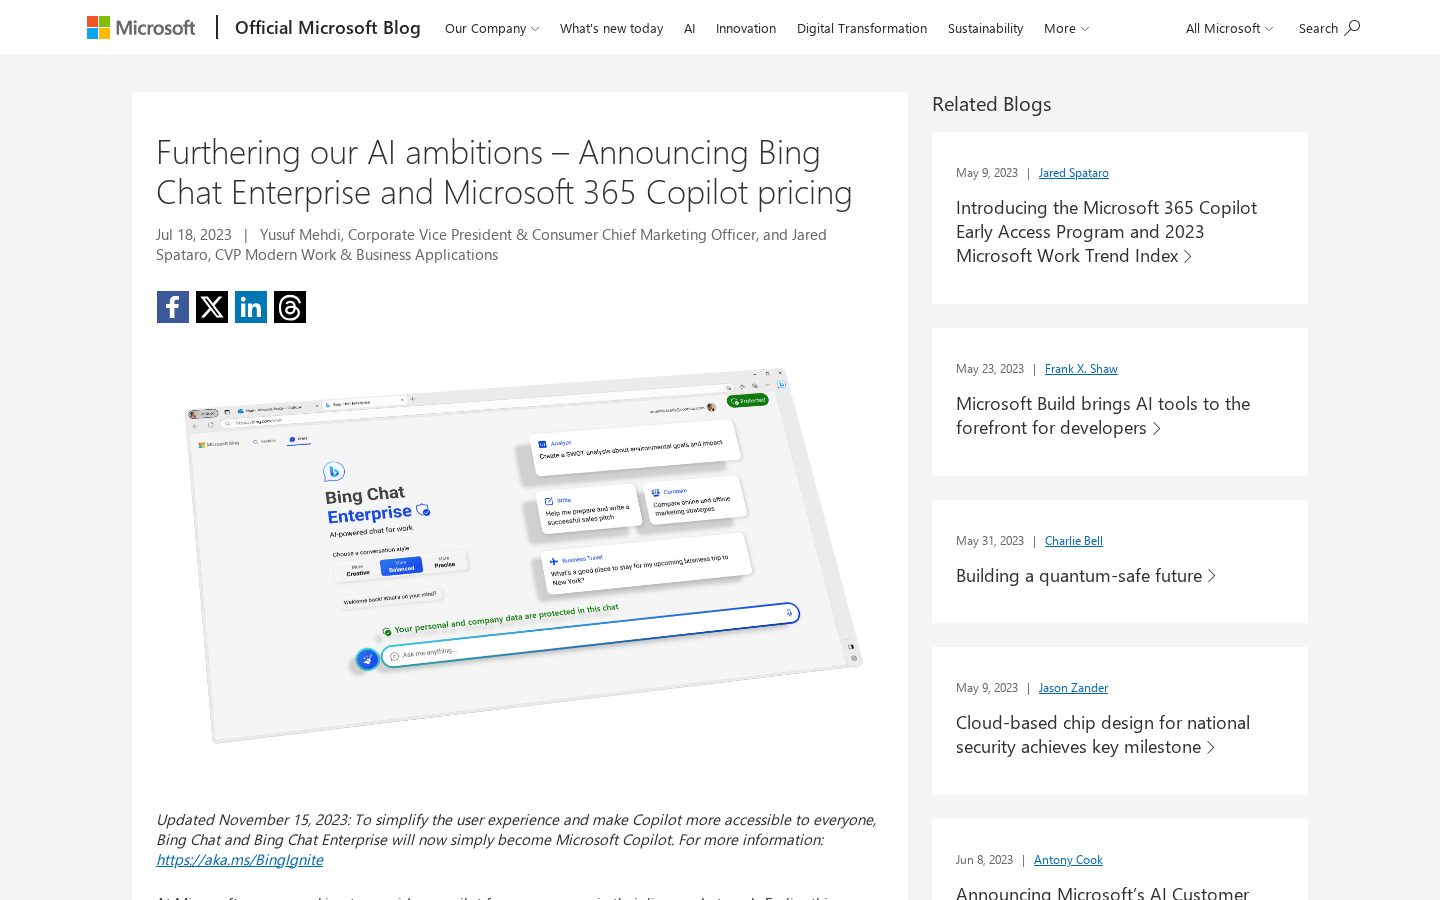Open What's new today section
Screen dimensions: 1440x900
611,28
